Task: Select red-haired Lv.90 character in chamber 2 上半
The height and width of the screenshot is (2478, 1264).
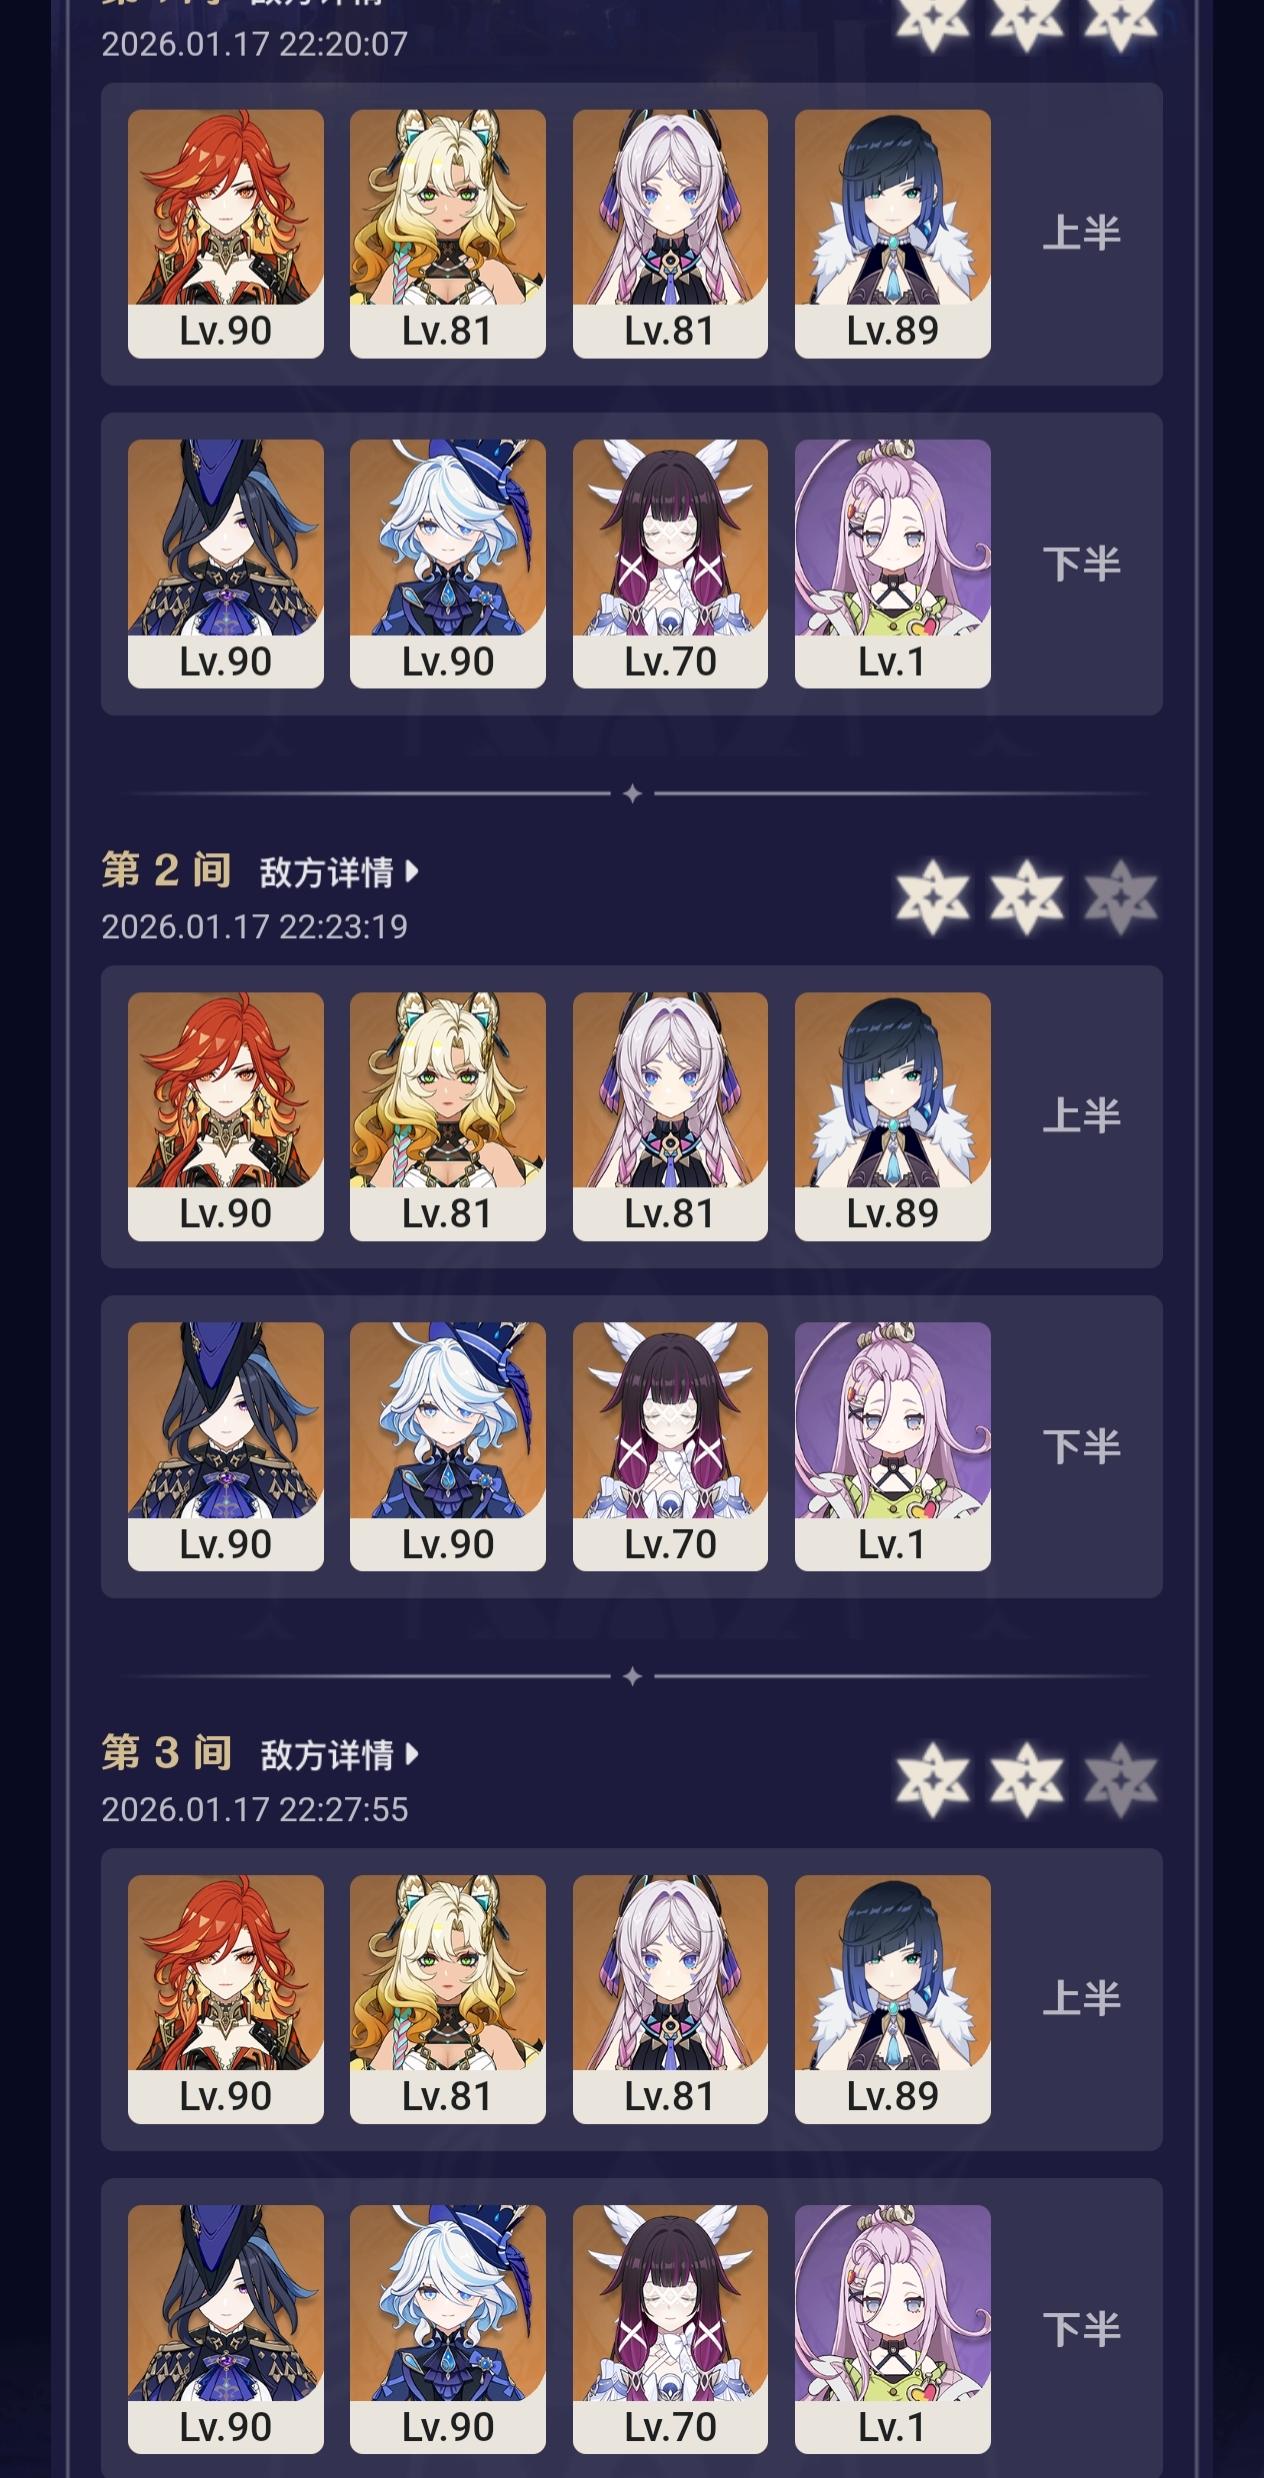Action: pos(226,1116)
